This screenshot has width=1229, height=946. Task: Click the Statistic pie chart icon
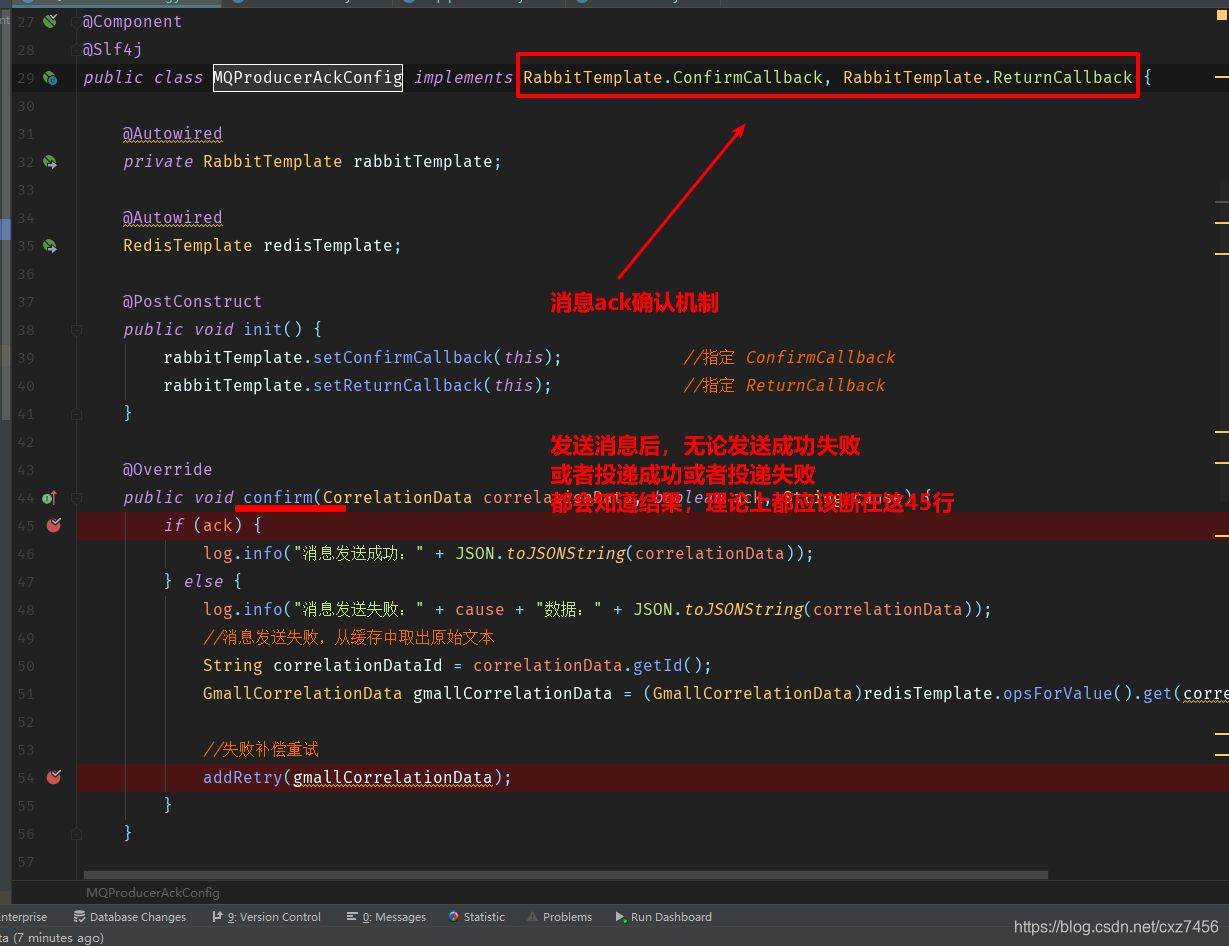click(454, 917)
